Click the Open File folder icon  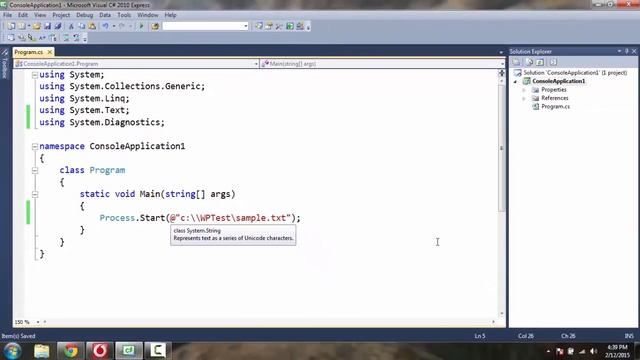tap(37, 26)
